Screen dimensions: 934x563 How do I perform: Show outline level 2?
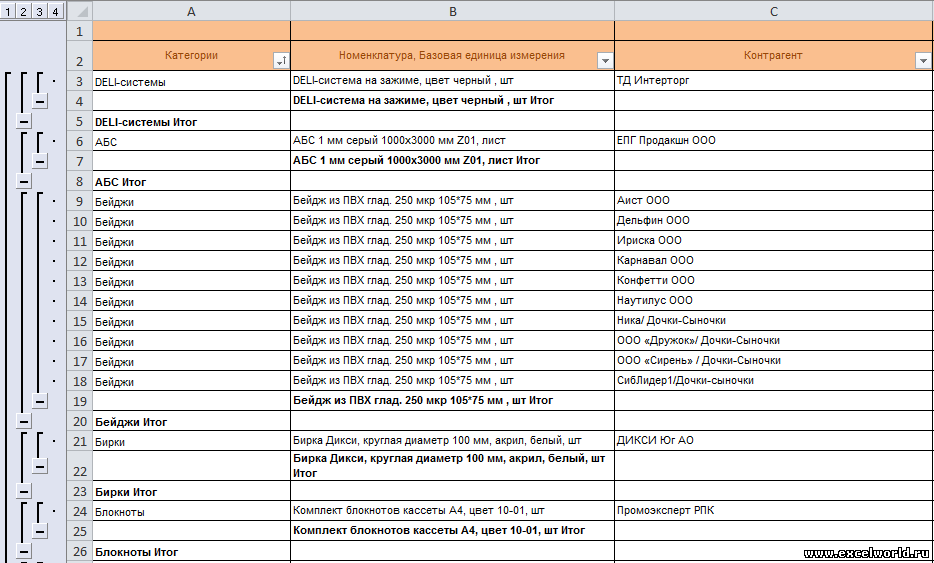pyautogui.click(x=23, y=11)
